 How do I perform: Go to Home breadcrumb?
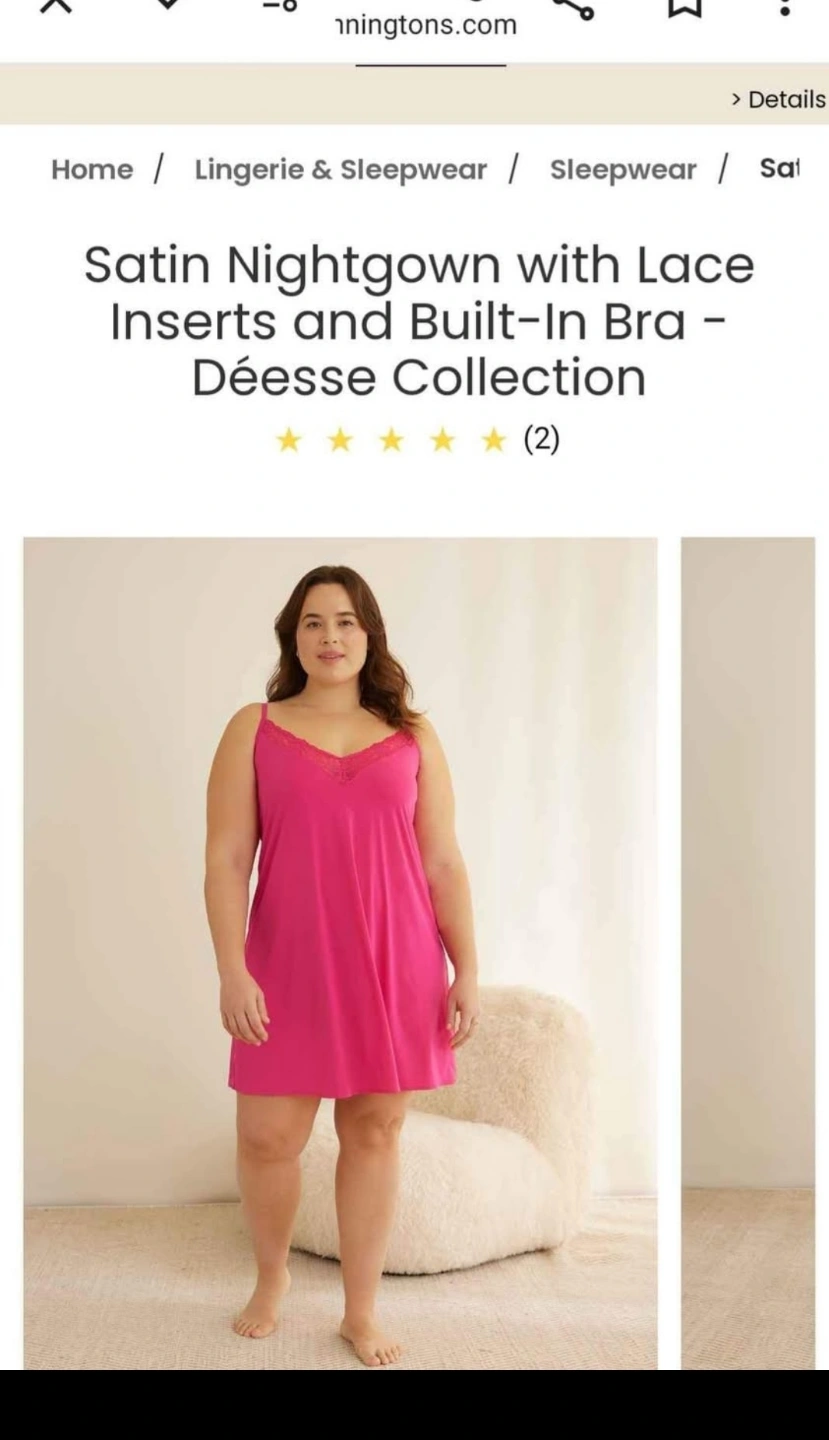92,169
